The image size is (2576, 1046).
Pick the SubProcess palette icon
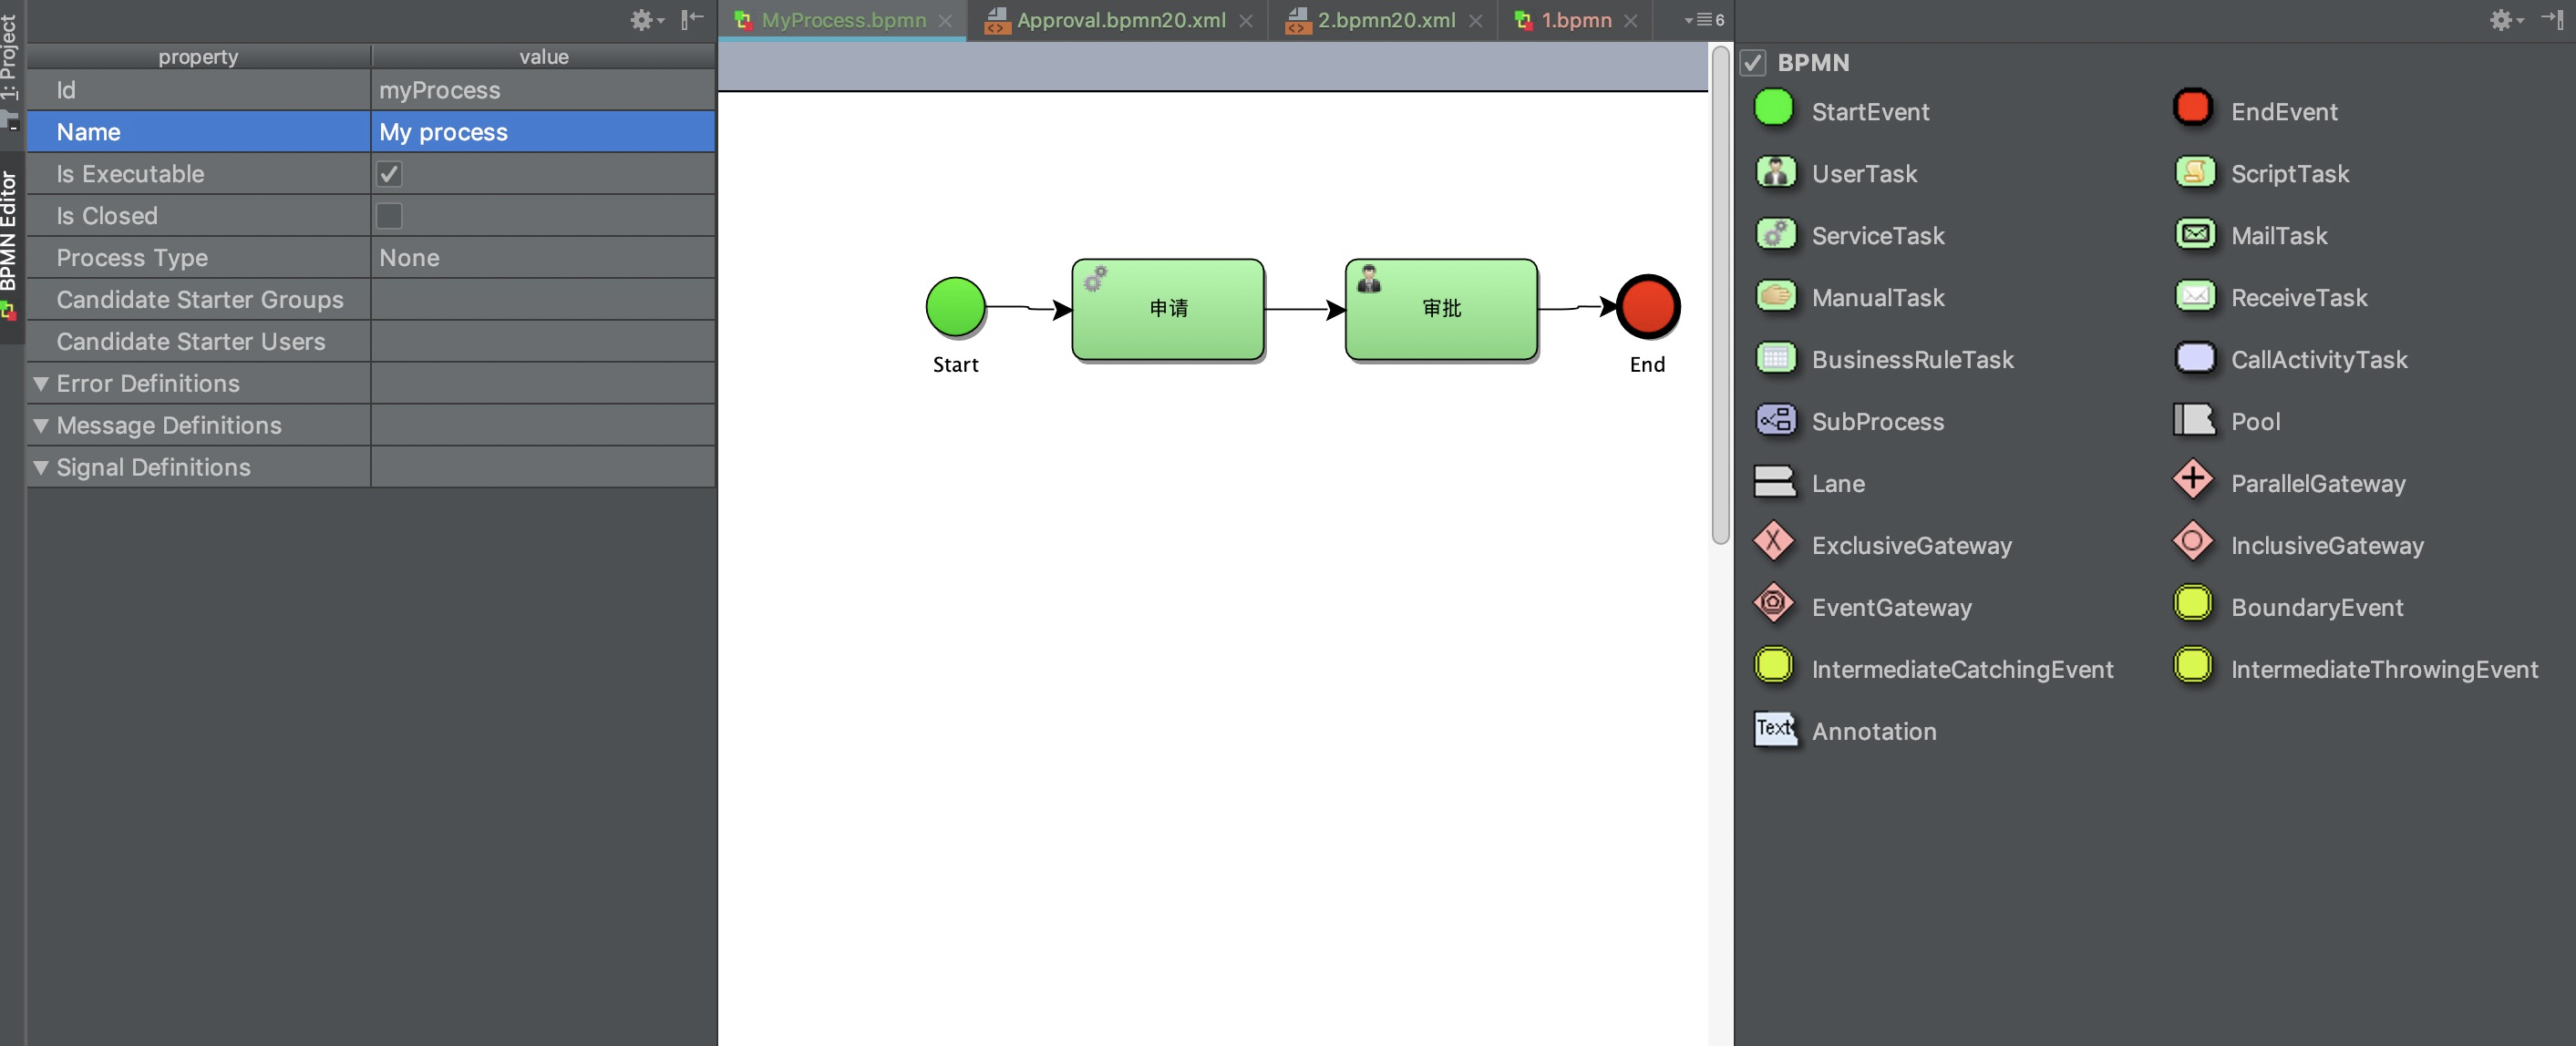[x=1775, y=420]
